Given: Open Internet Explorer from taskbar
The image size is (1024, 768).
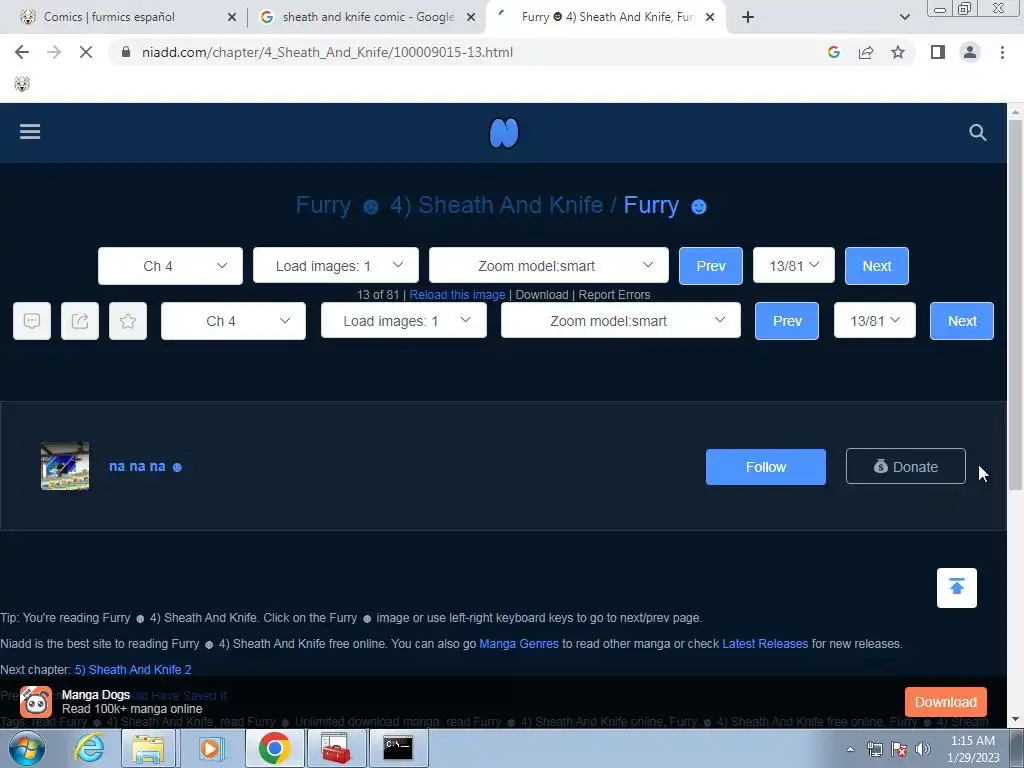Looking at the screenshot, I should 89,748.
